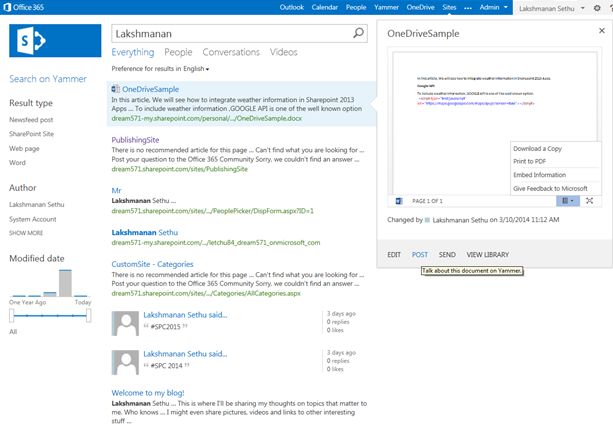This screenshot has height=424, width=613.
Task: Open the SharePoint logo tile
Action: pos(55,41)
